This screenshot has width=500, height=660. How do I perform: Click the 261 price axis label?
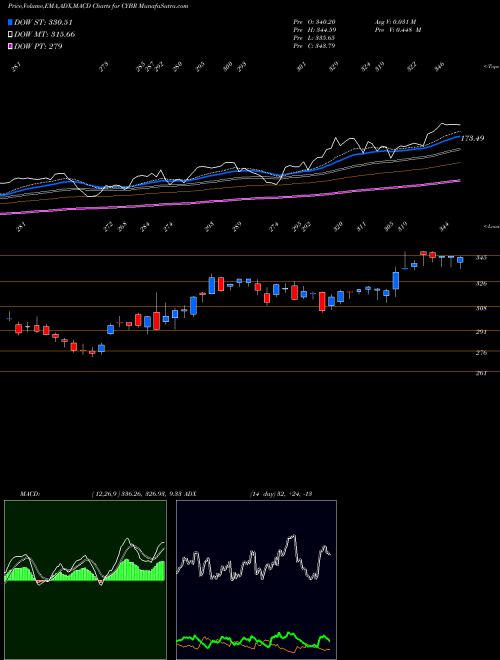[481, 373]
